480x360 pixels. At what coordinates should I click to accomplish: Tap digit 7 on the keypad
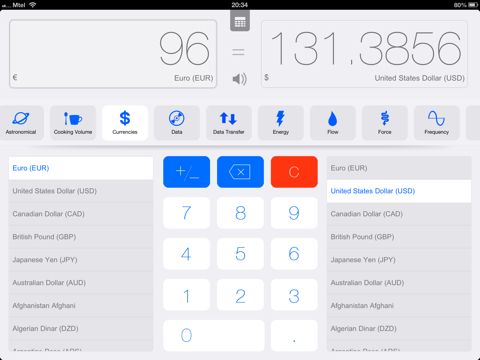[x=187, y=213]
